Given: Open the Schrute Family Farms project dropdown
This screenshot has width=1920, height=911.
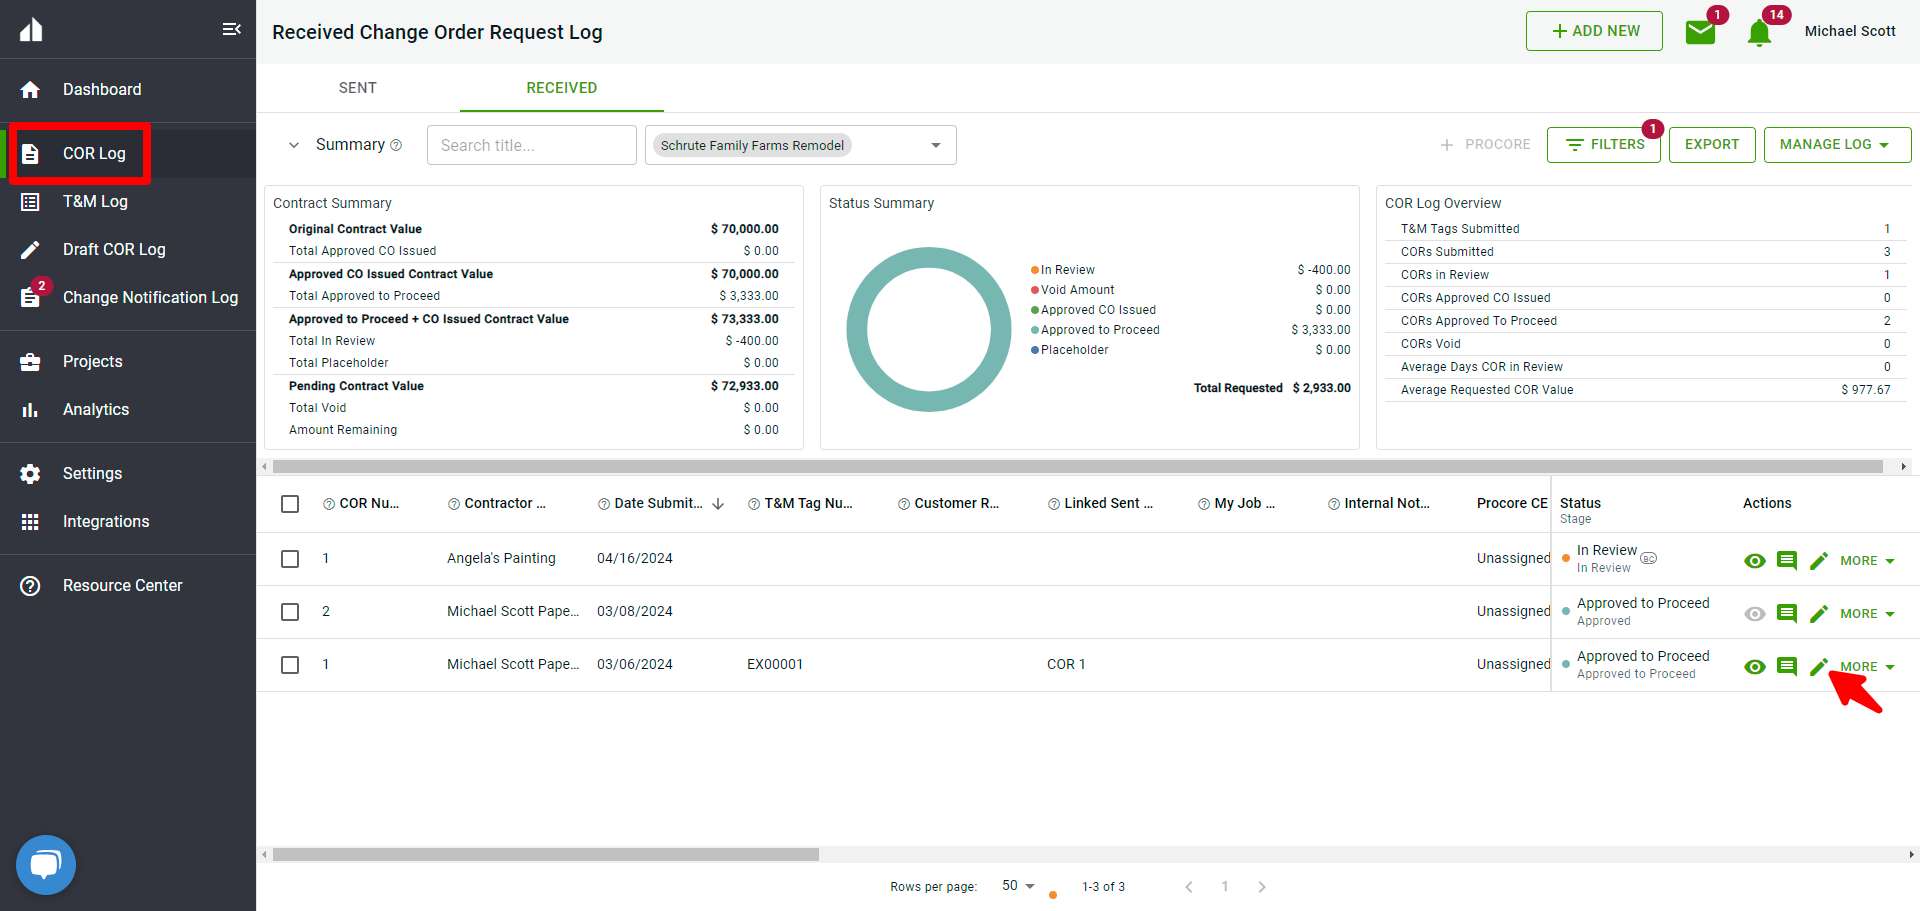Looking at the screenshot, I should point(935,145).
